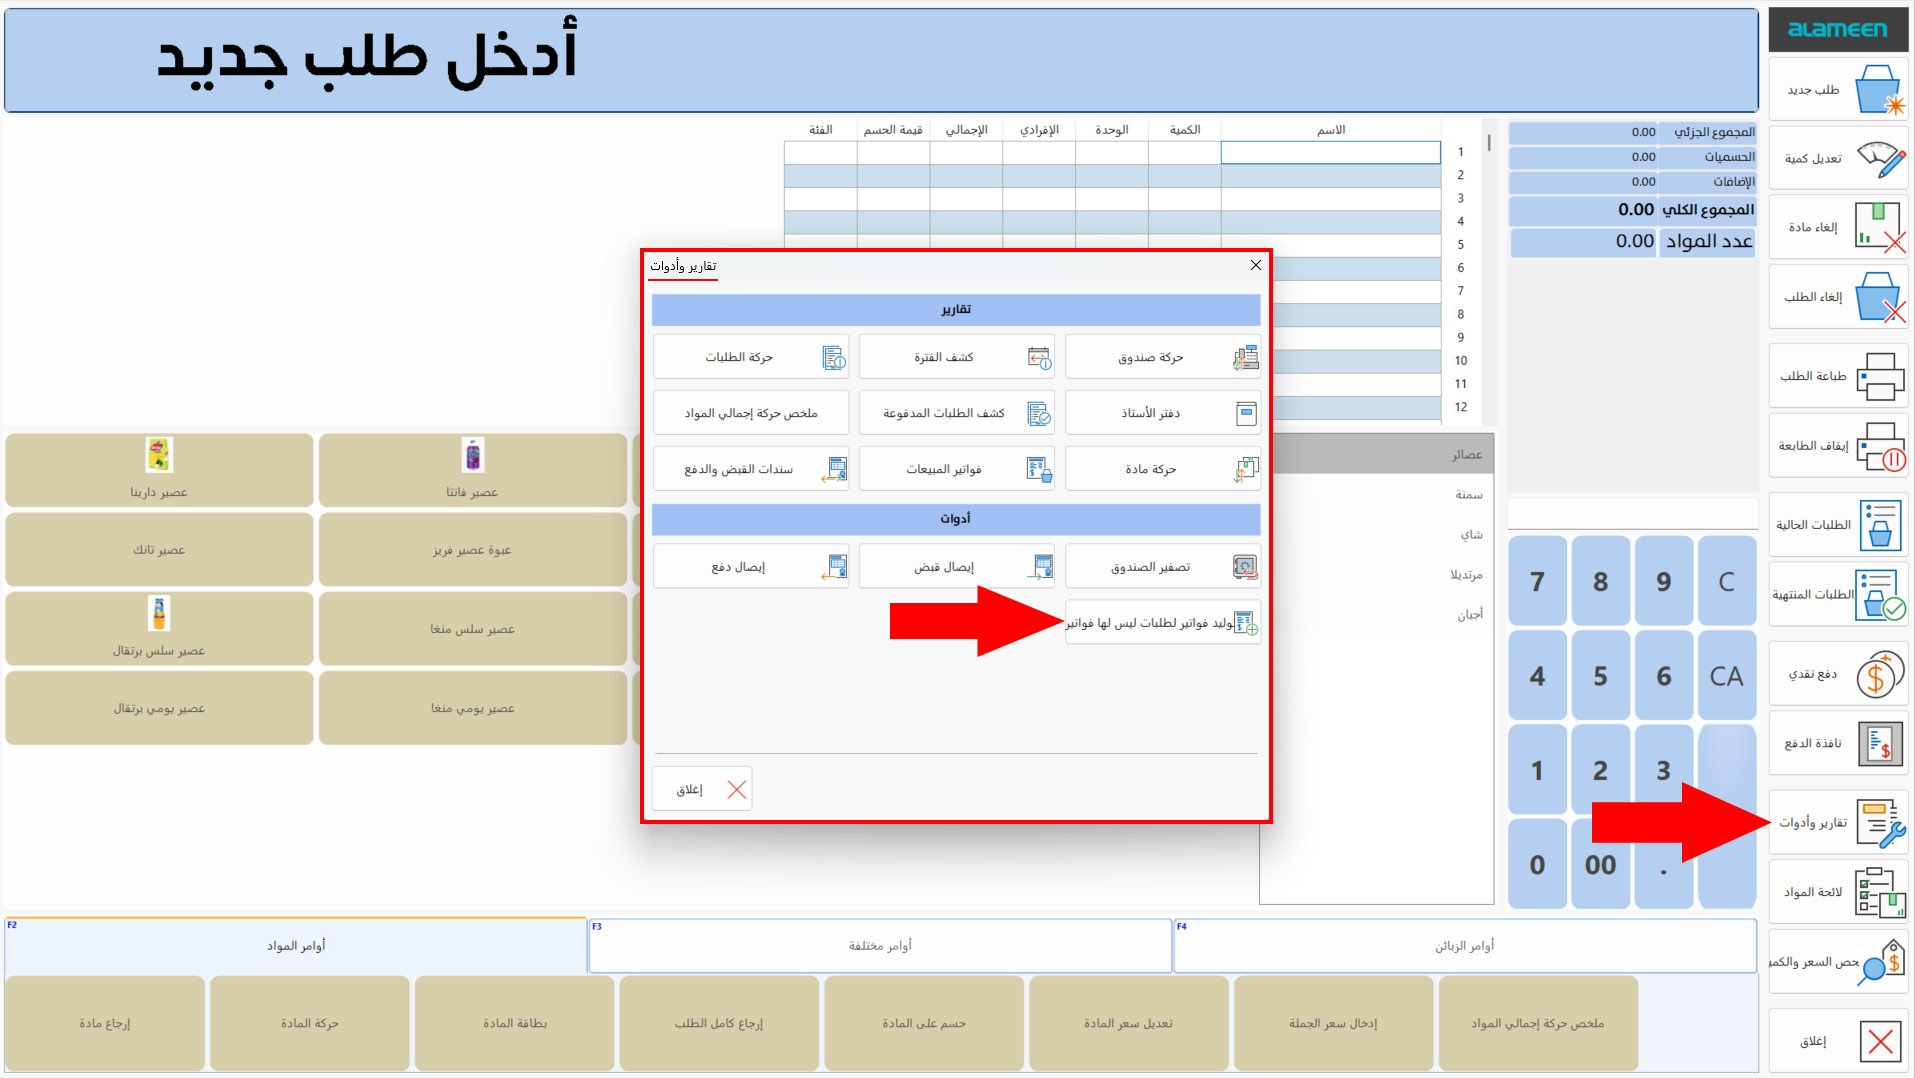Select عصير سلس برتقال product tile
1915x1078 pixels.
tap(159, 628)
